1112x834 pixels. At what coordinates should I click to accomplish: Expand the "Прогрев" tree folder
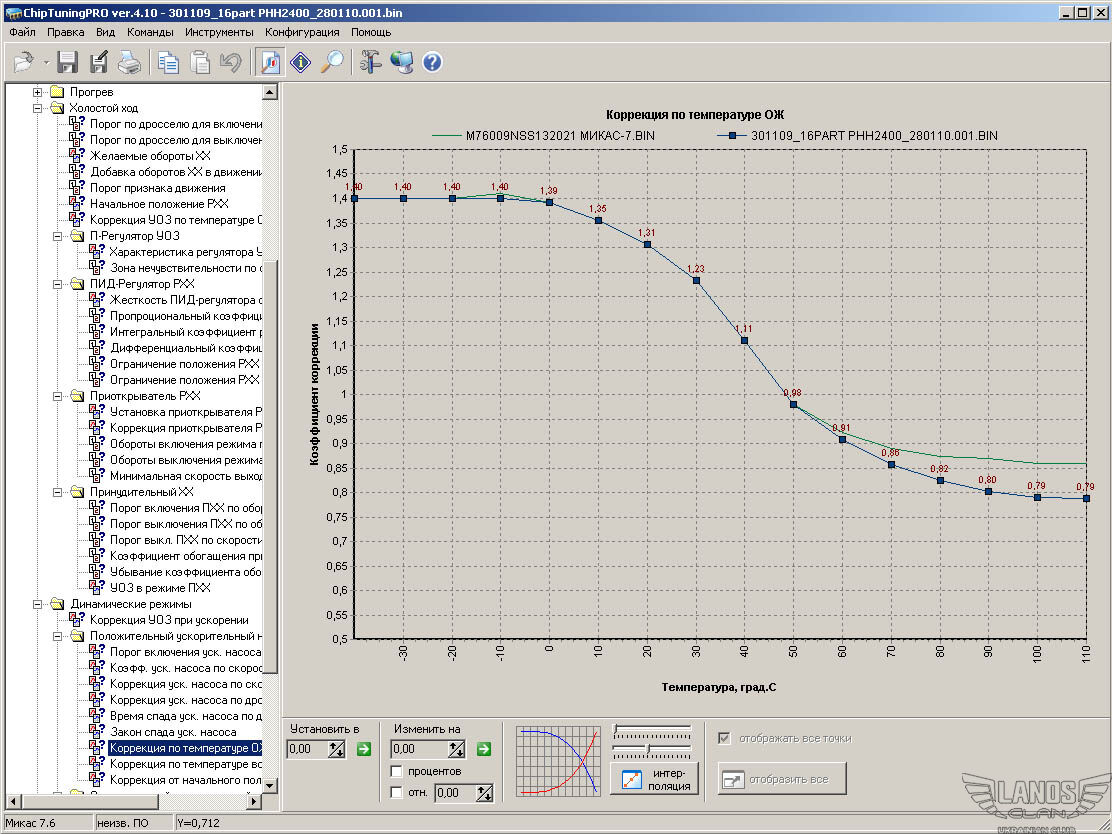click(x=39, y=92)
